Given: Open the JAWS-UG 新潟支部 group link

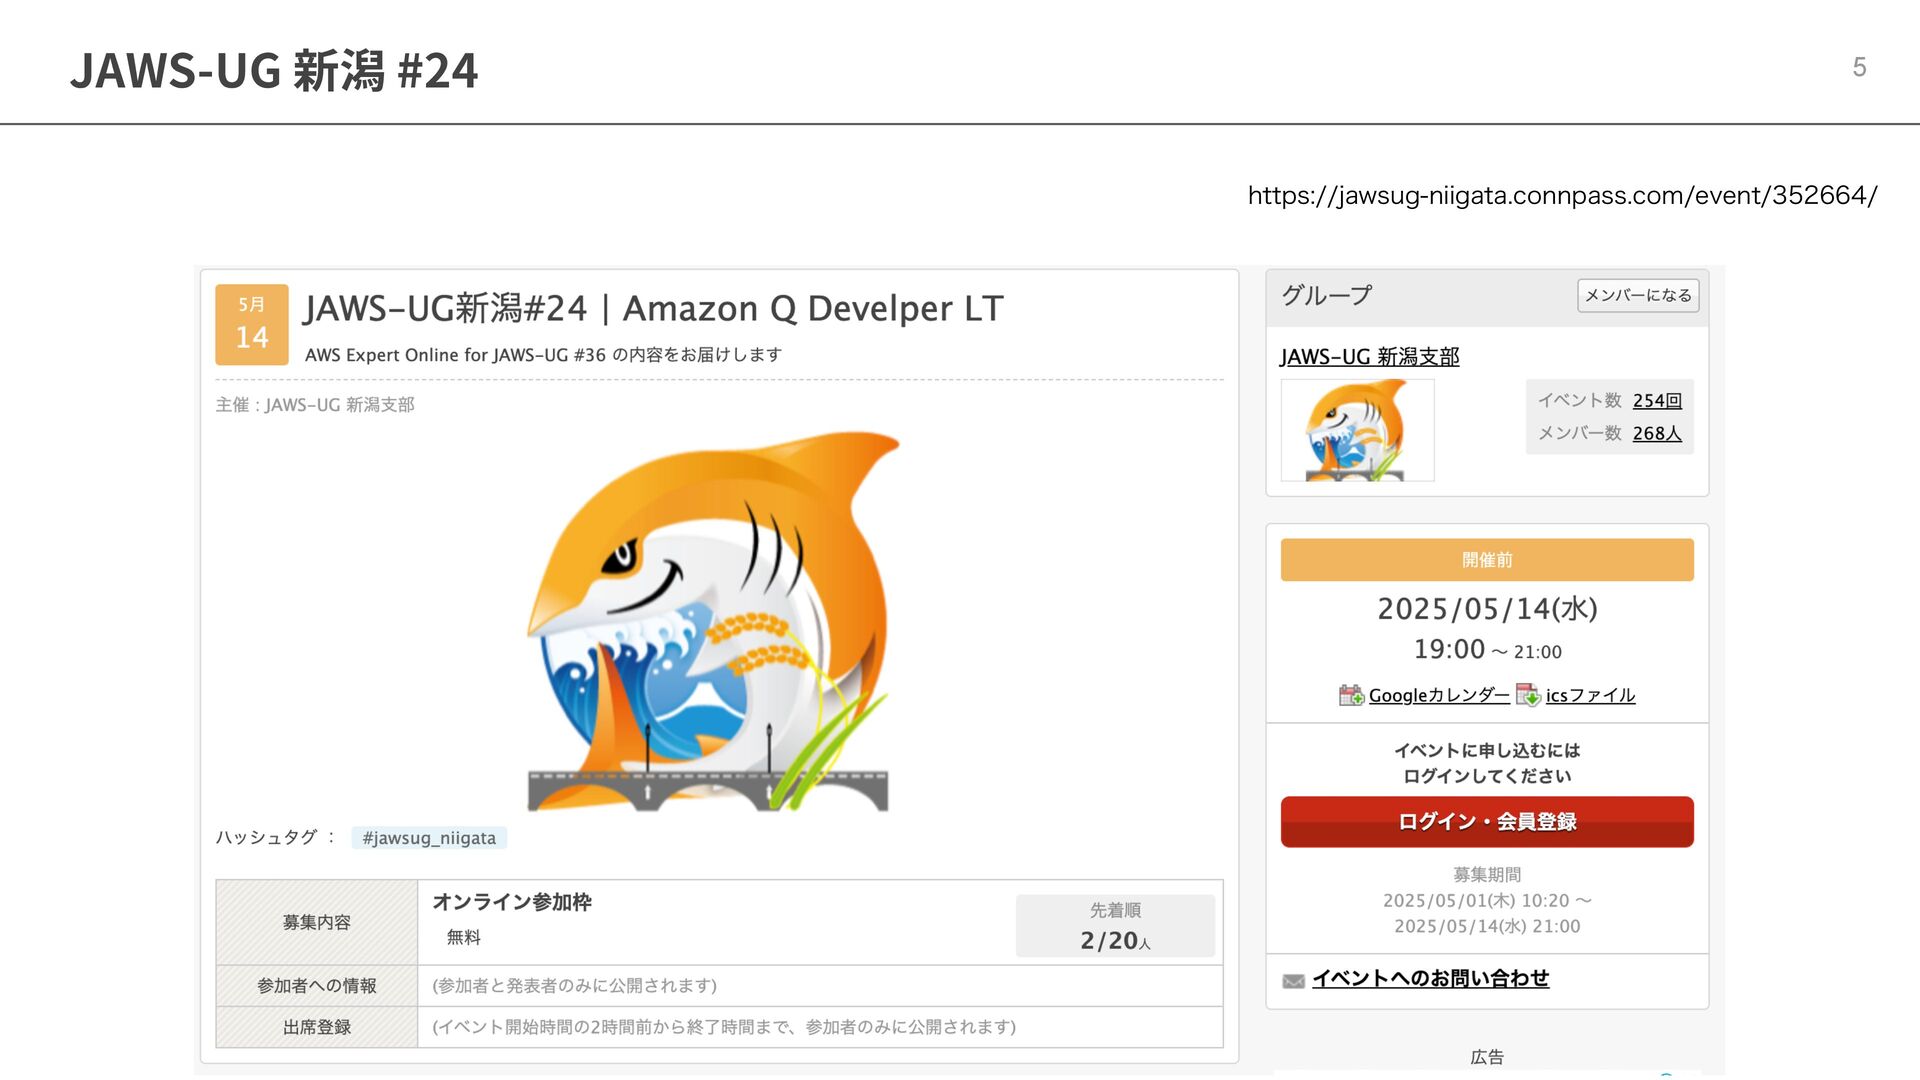Looking at the screenshot, I should [1369, 357].
